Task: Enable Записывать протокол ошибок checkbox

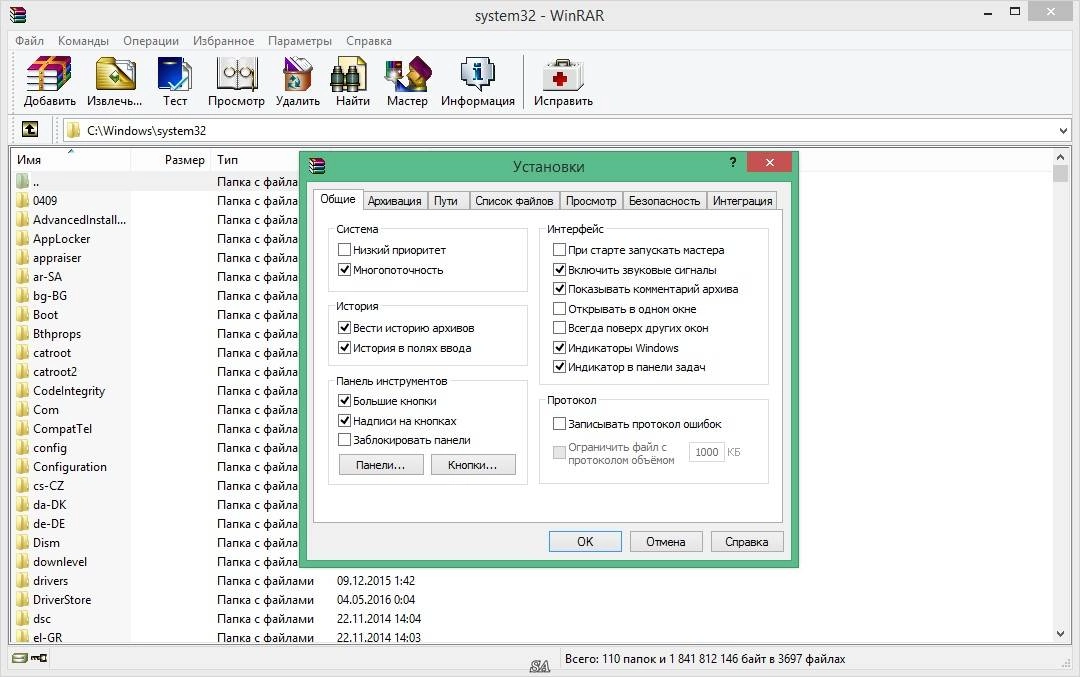Action: click(x=560, y=424)
